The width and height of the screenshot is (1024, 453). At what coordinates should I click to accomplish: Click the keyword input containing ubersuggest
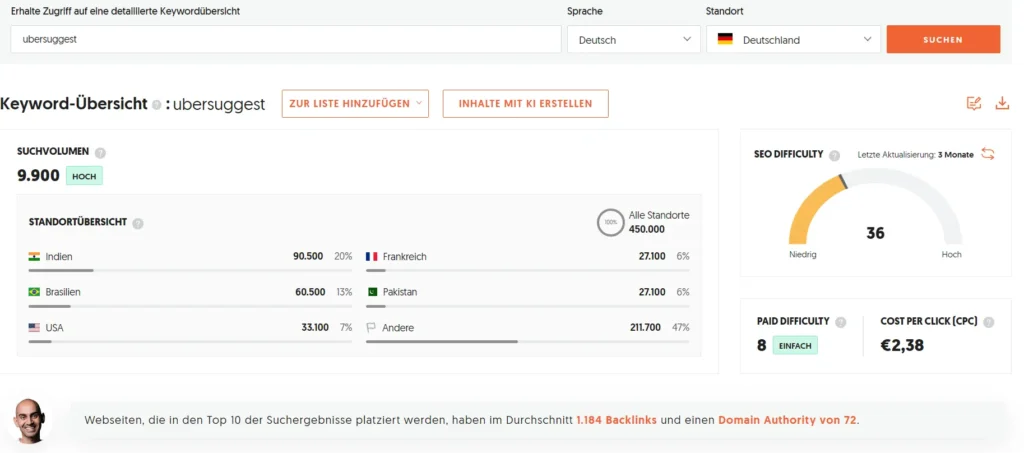coord(286,40)
